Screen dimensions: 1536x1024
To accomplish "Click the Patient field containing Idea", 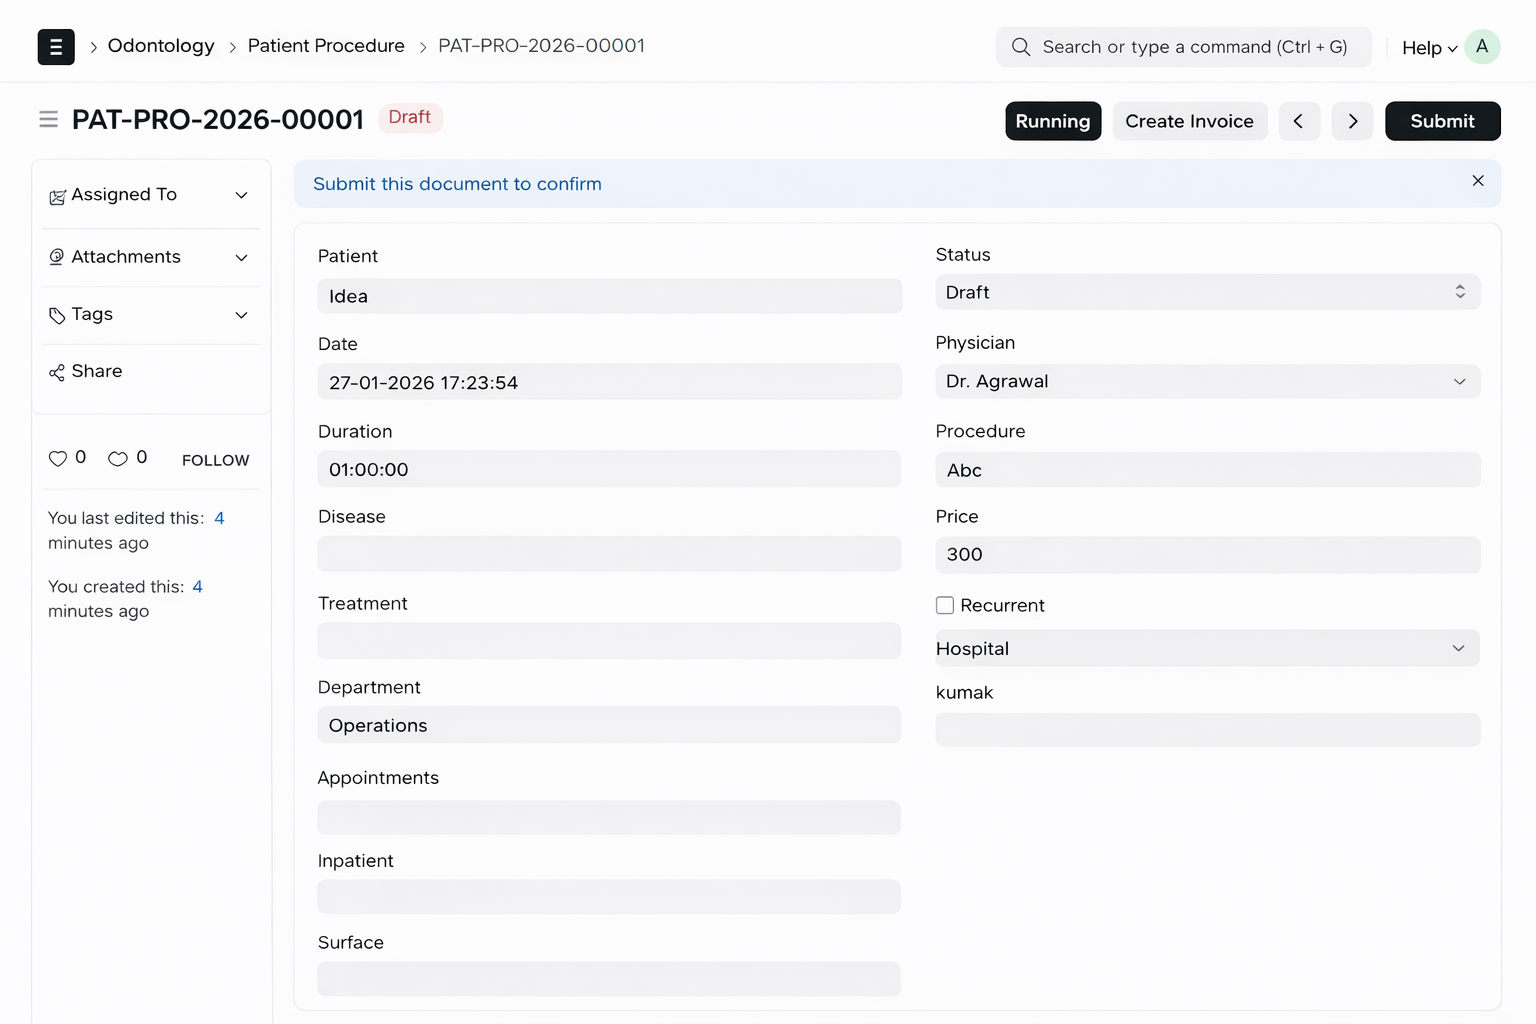I will [x=609, y=296].
